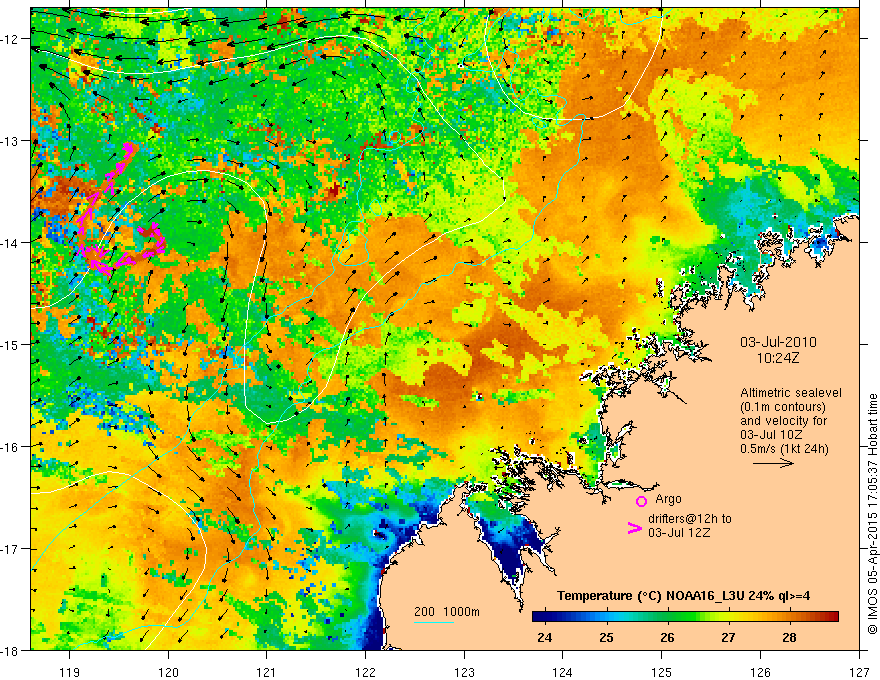Image resolution: width=880 pixels, height=680 pixels.
Task: Click the '03-Jul 12Z' drifter legend text
Action: click(x=679, y=532)
